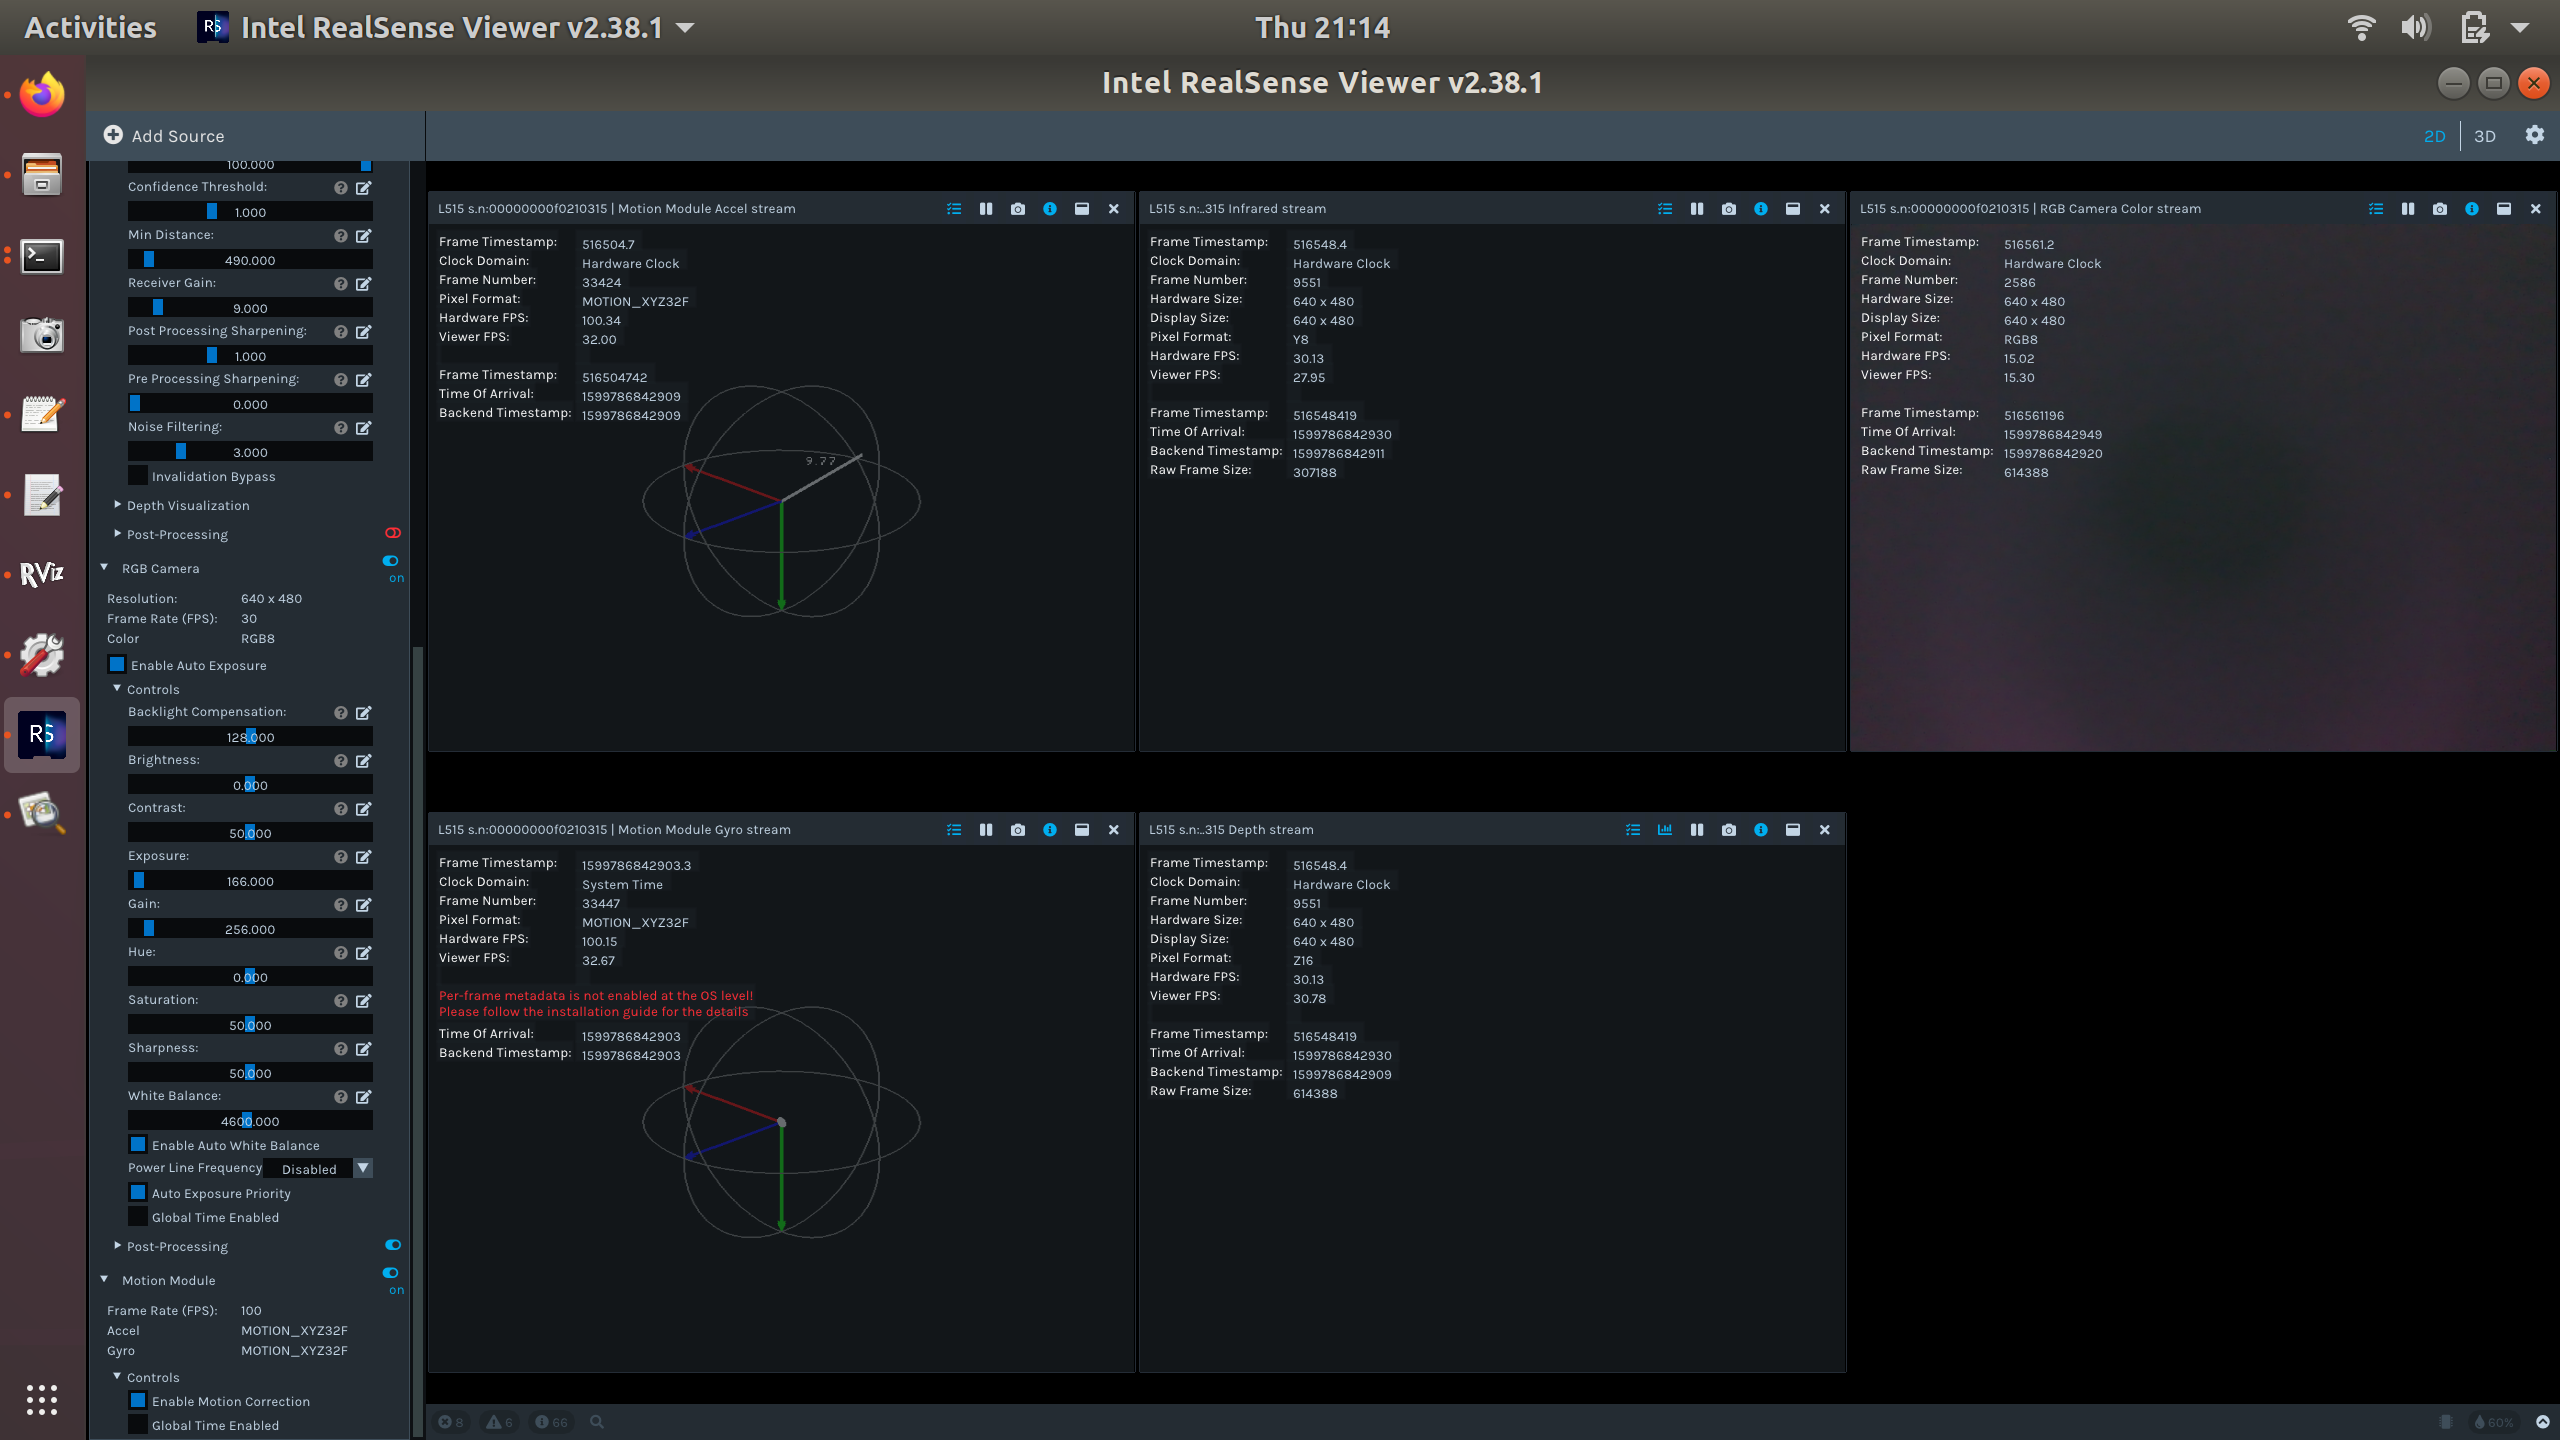This screenshot has height=1440, width=2560.
Task: Toggle the Motion Module on/off switch
Action: (x=390, y=1273)
